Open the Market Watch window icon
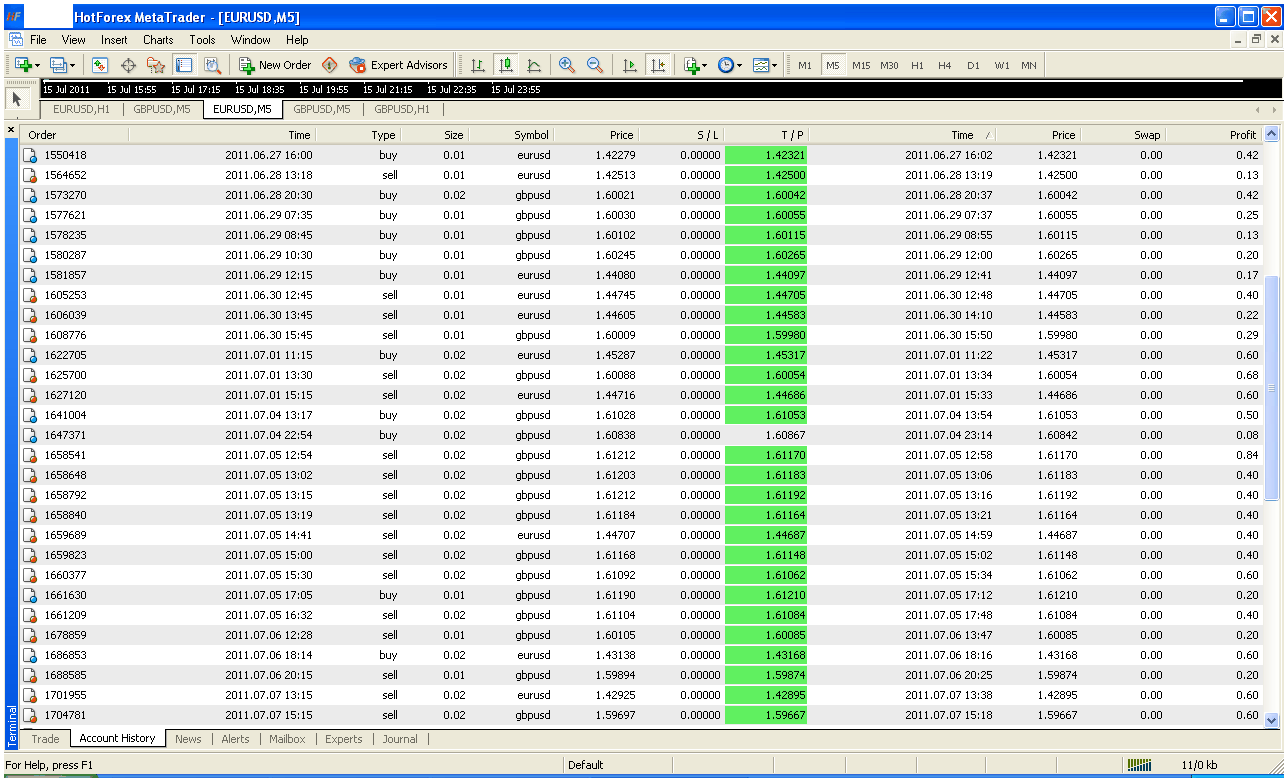This screenshot has height=778, width=1288. click(x=100, y=65)
